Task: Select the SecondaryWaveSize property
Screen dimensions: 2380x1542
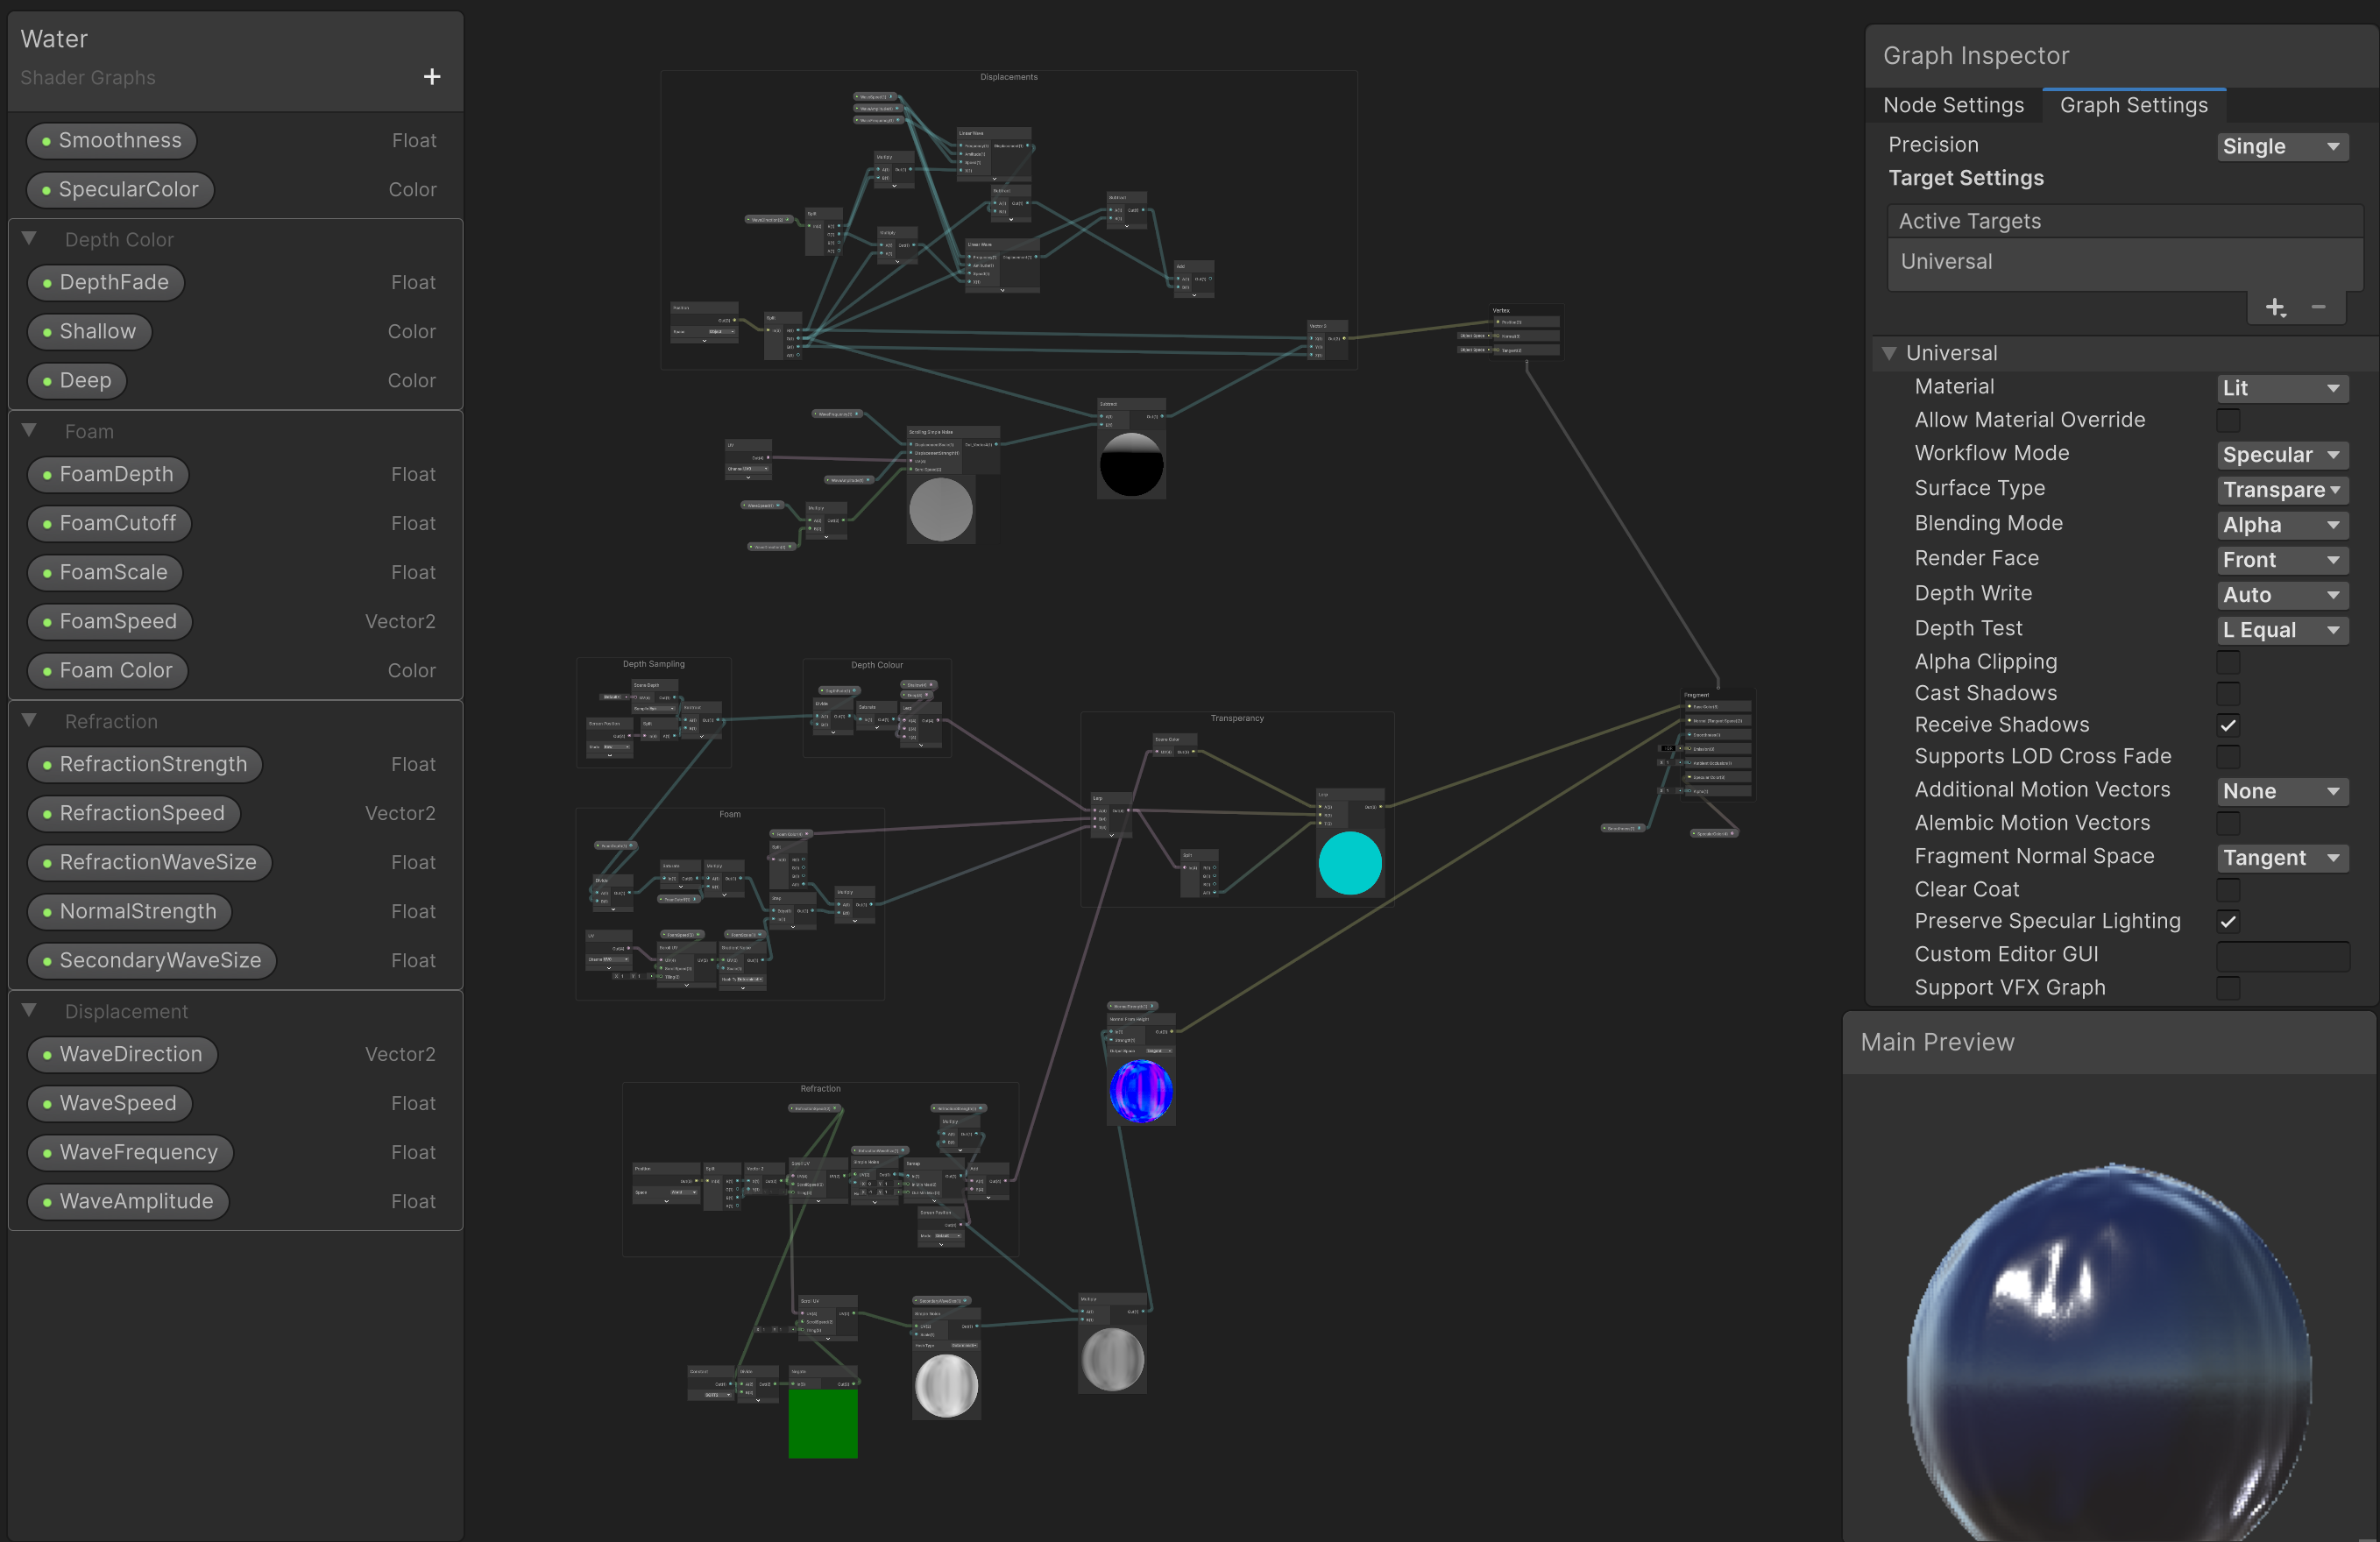Action: [152, 961]
